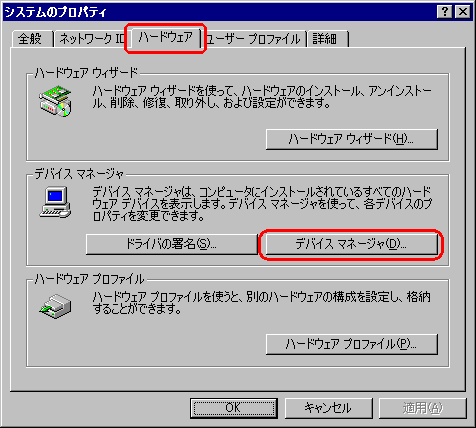The image size is (476, 428).
Task: Click the Hardware Profiles icon
Action: pyautogui.click(x=55, y=306)
